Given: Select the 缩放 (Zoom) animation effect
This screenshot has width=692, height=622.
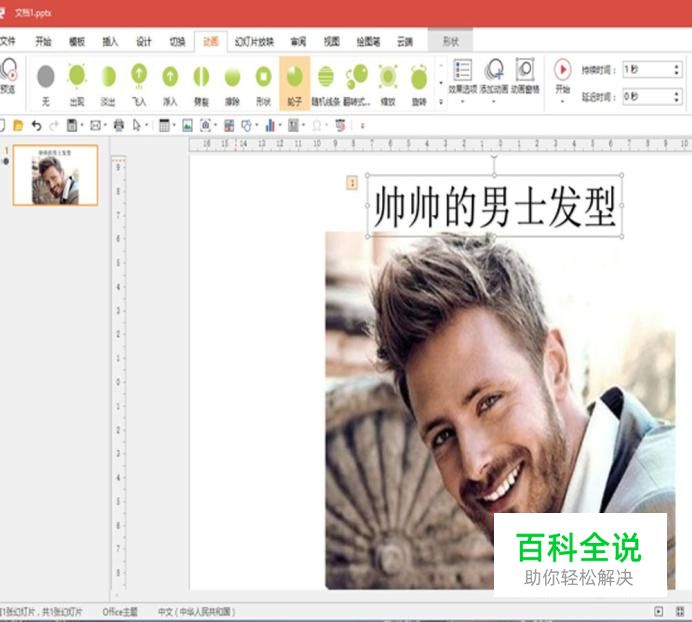Looking at the screenshot, I should (x=387, y=79).
